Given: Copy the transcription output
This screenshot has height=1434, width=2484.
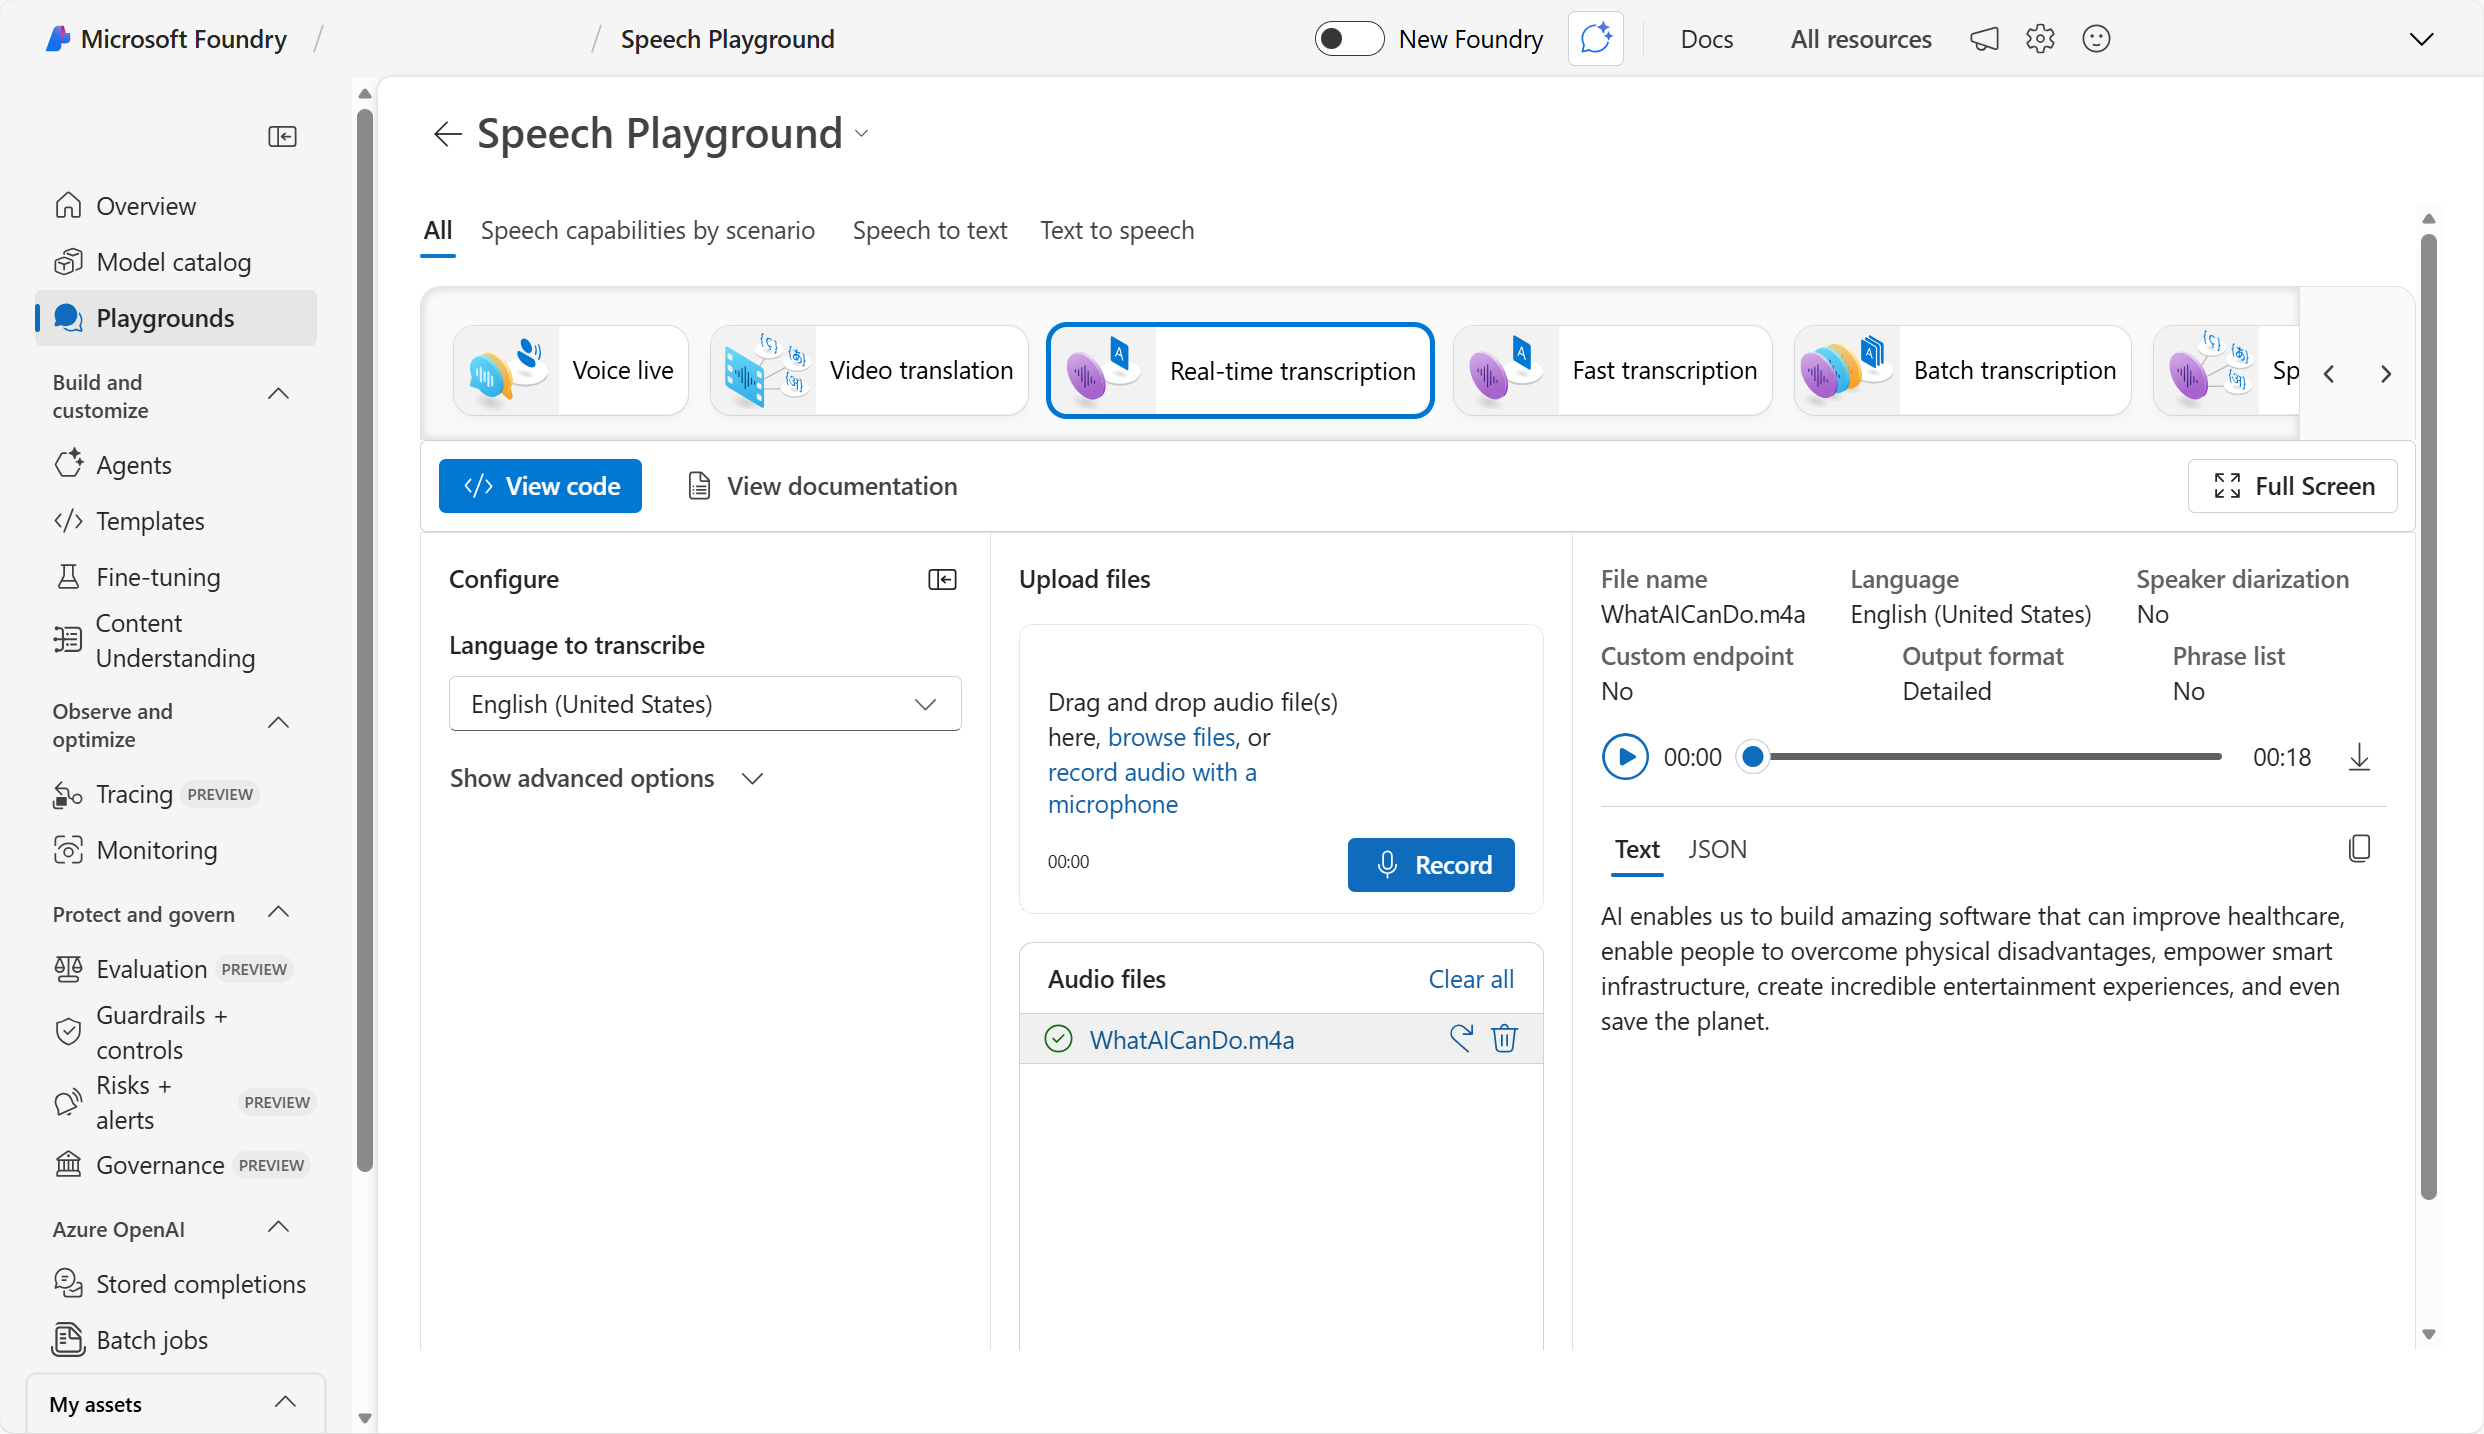Looking at the screenshot, I should coord(2360,848).
